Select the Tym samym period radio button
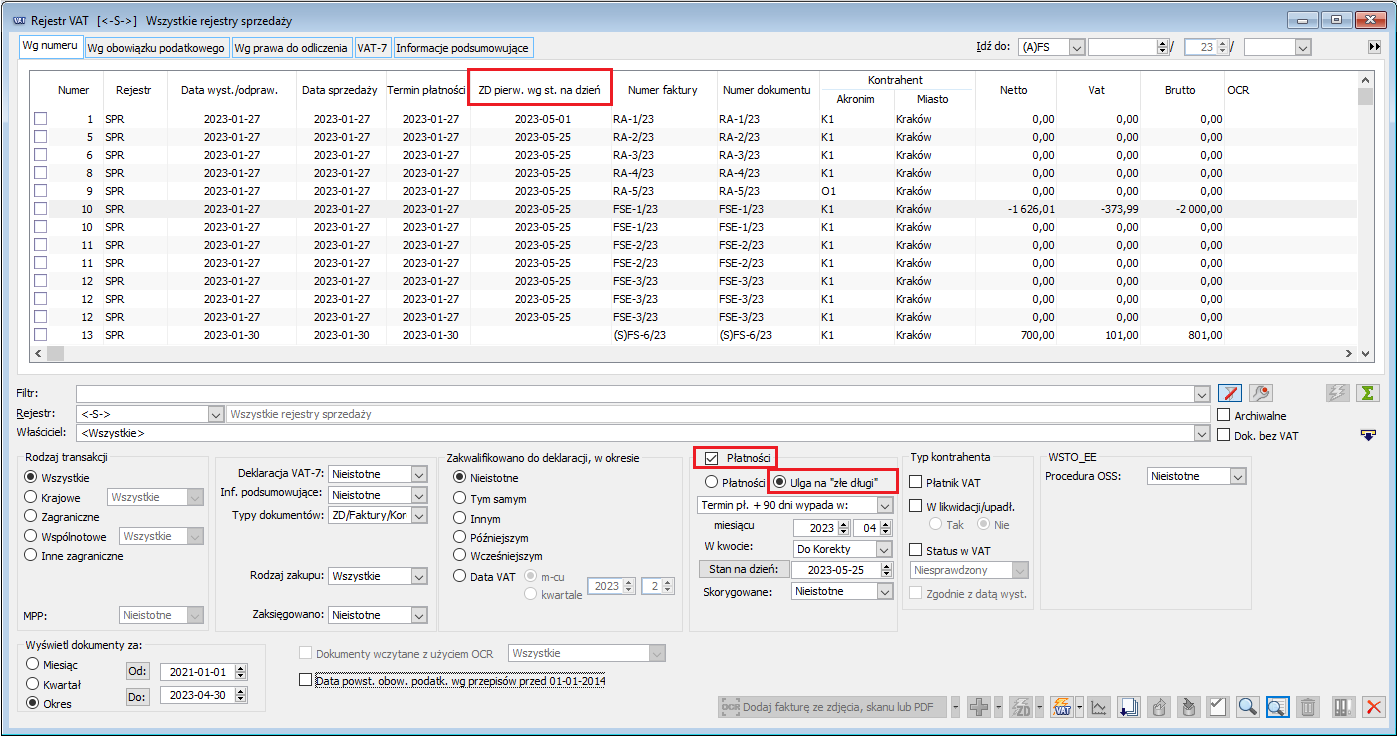Image resolution: width=1398 pixels, height=737 pixels. (460, 498)
